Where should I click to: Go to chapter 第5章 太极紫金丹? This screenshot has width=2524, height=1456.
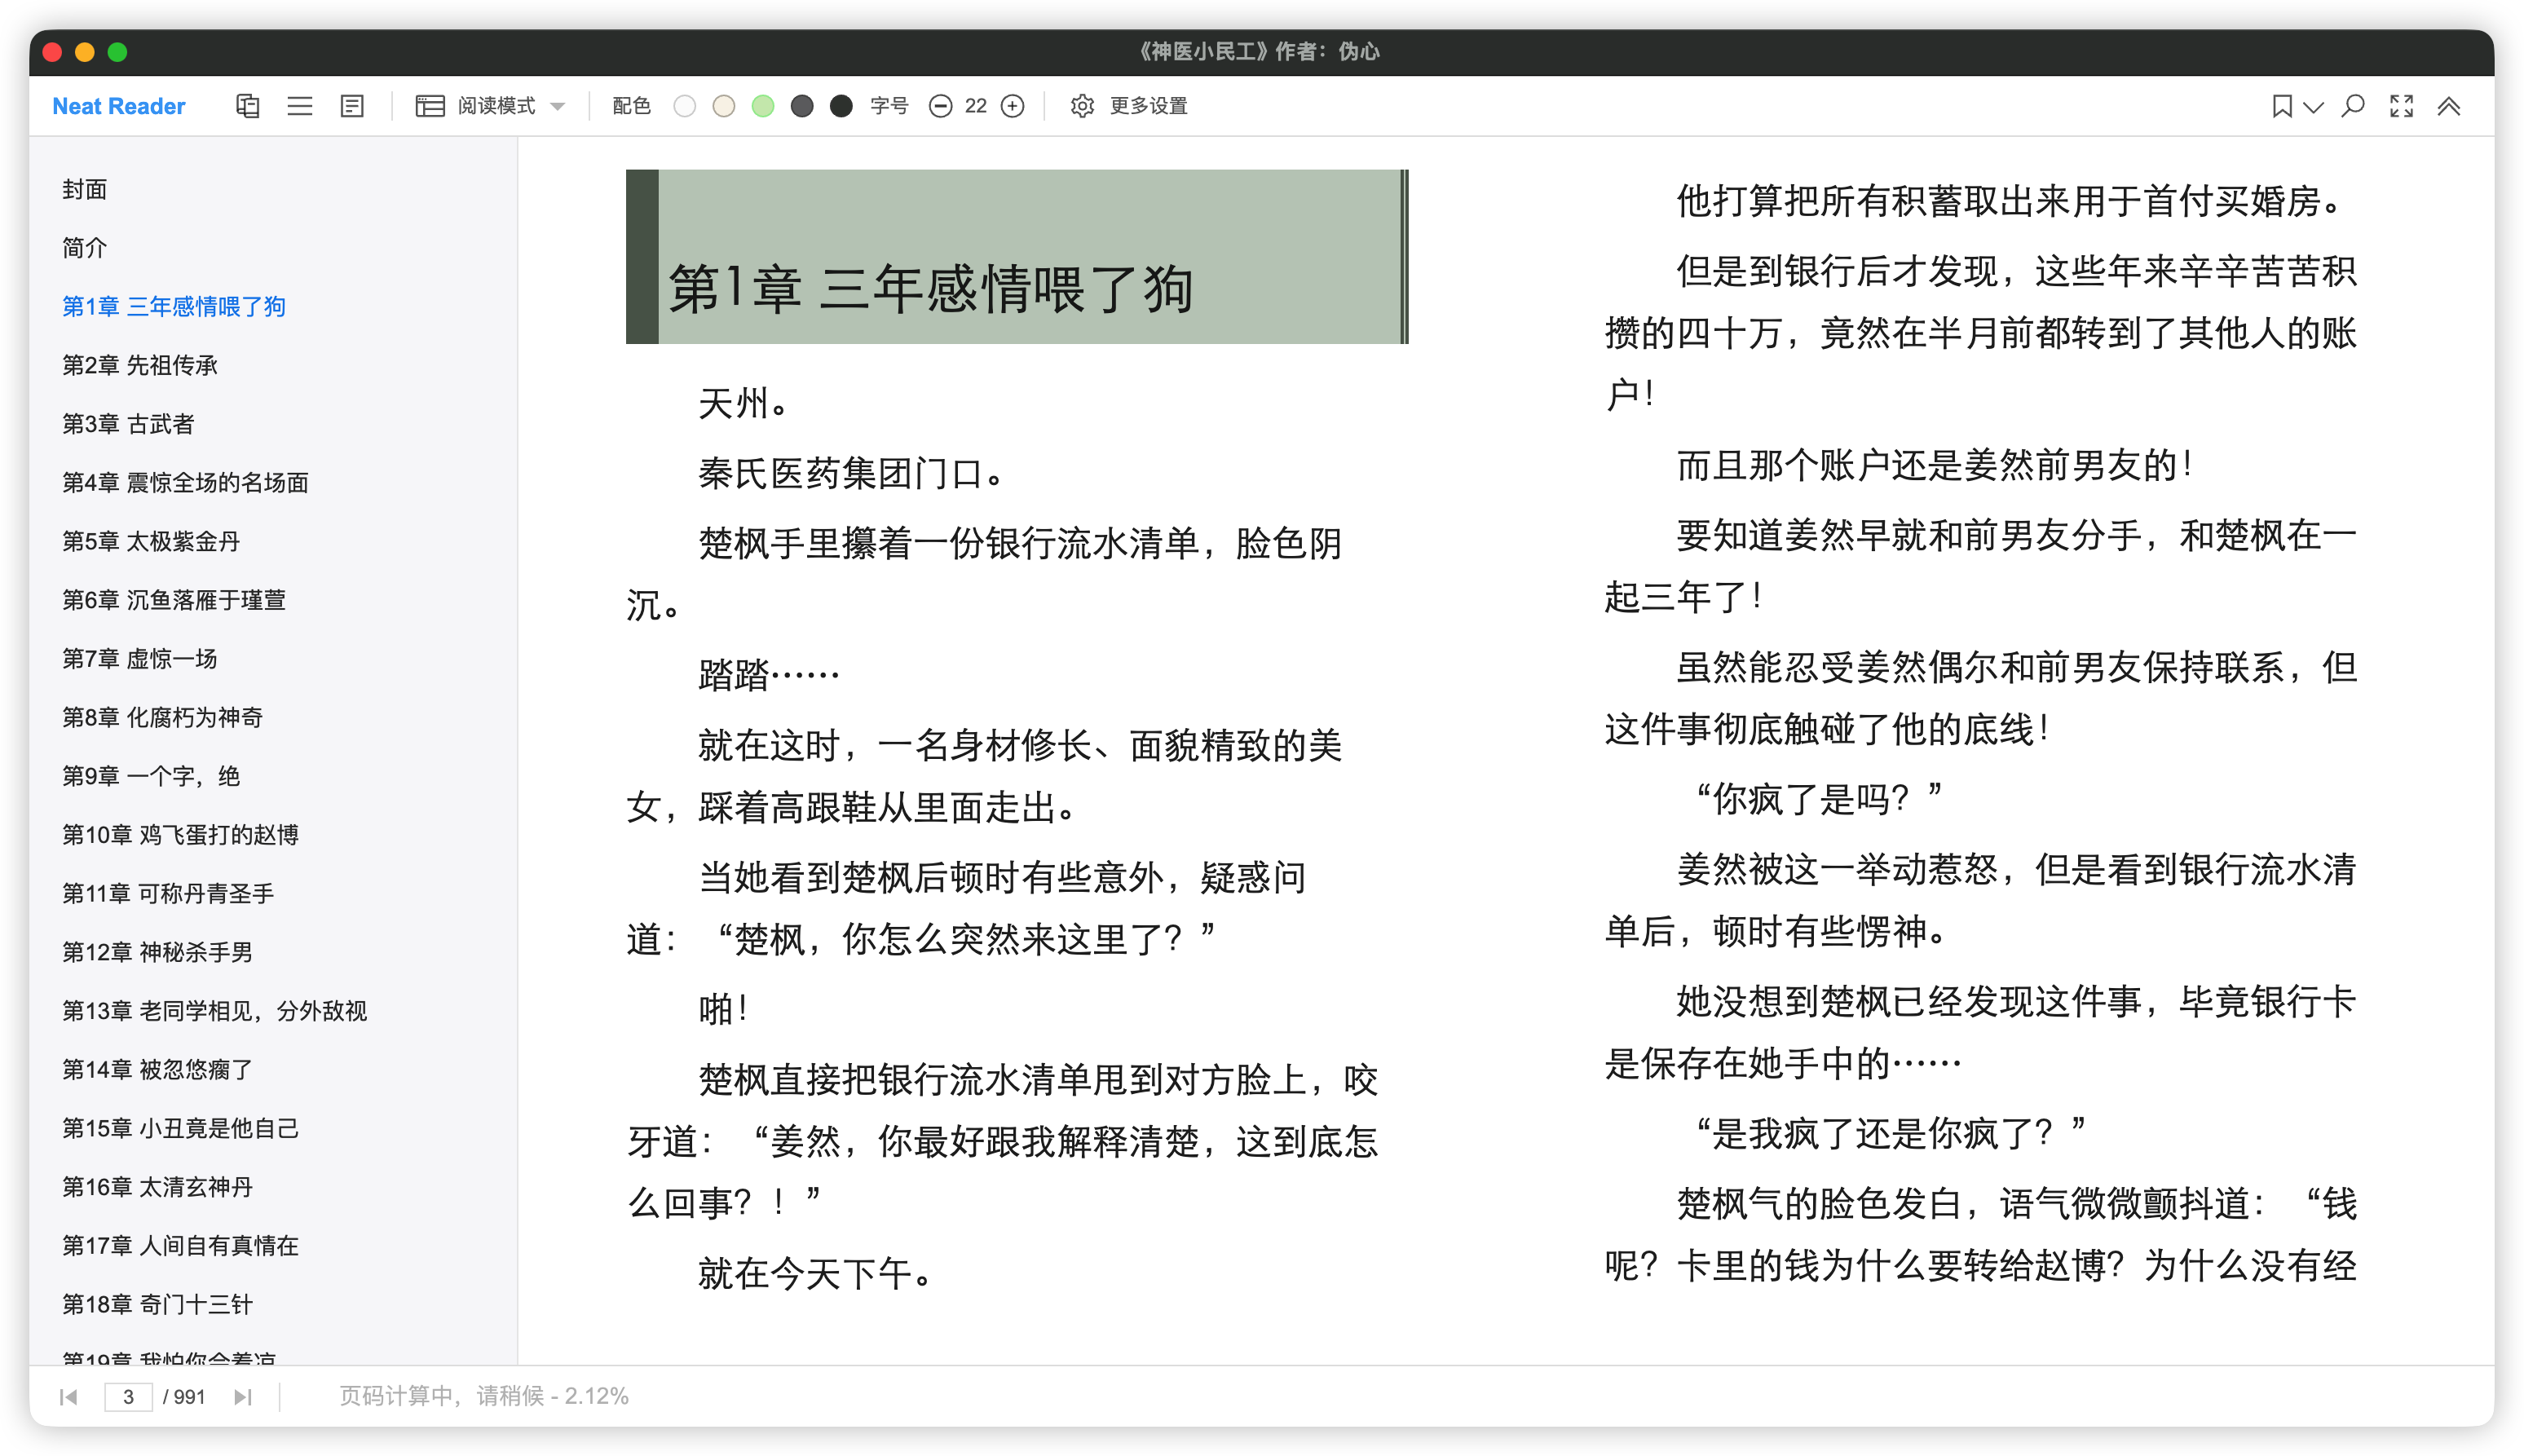tap(151, 541)
